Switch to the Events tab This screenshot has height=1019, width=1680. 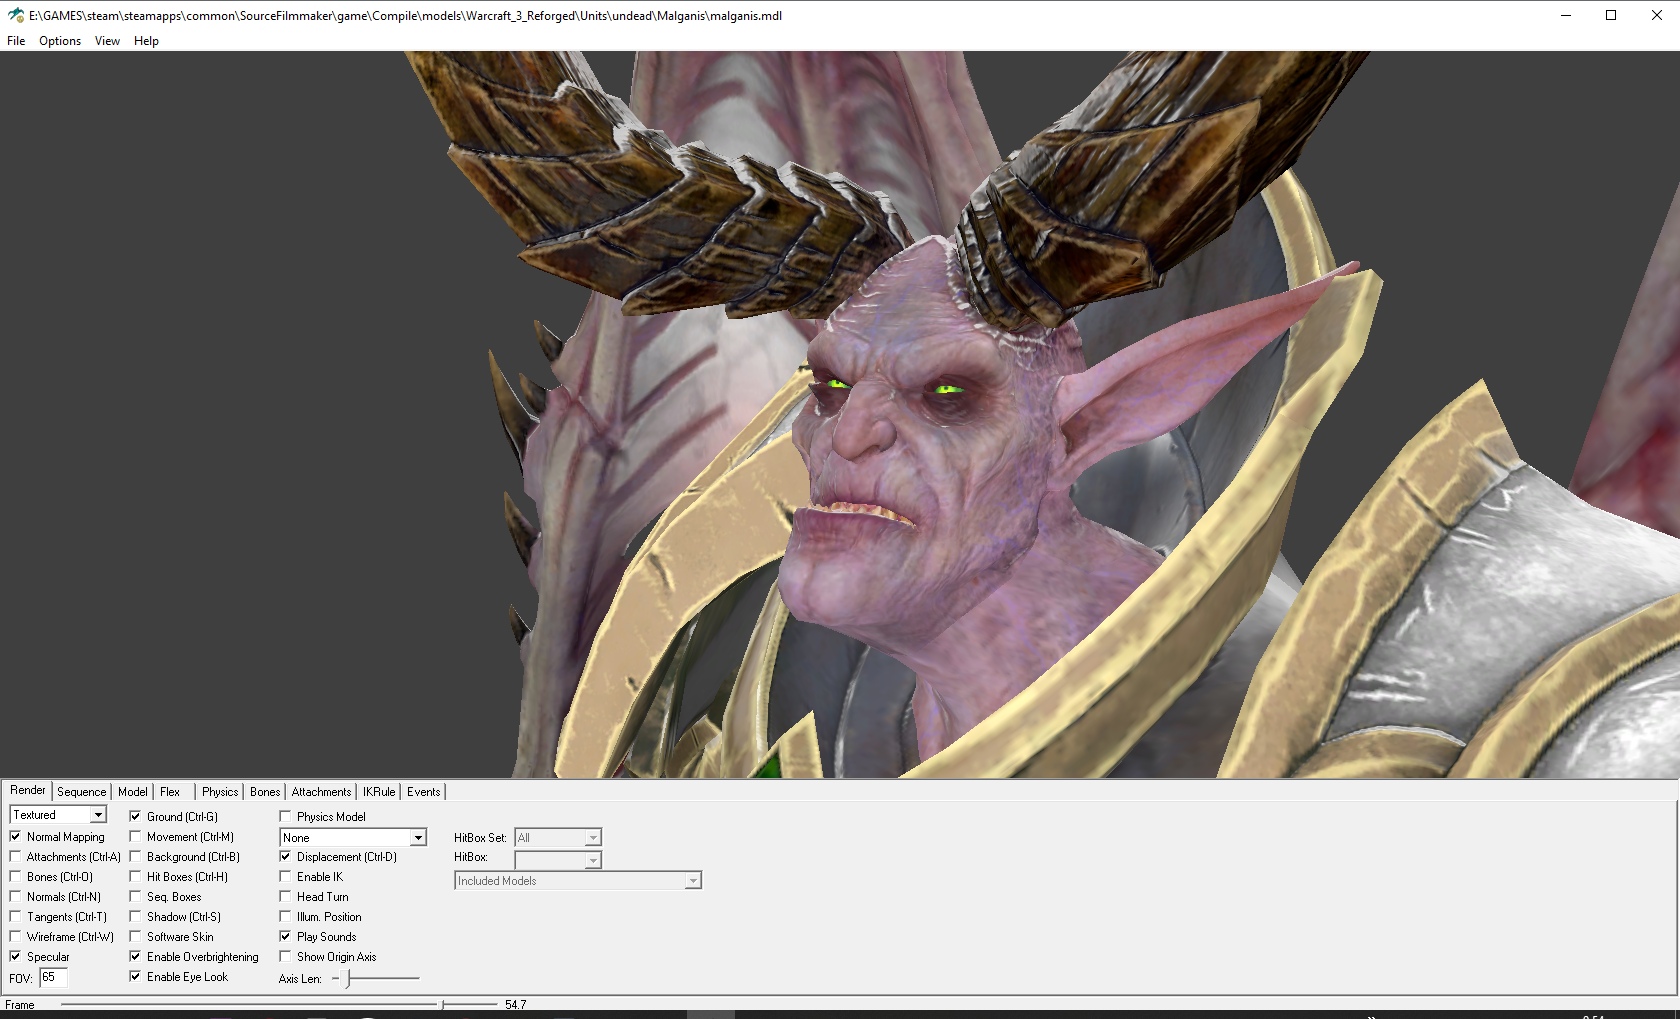[x=423, y=792]
